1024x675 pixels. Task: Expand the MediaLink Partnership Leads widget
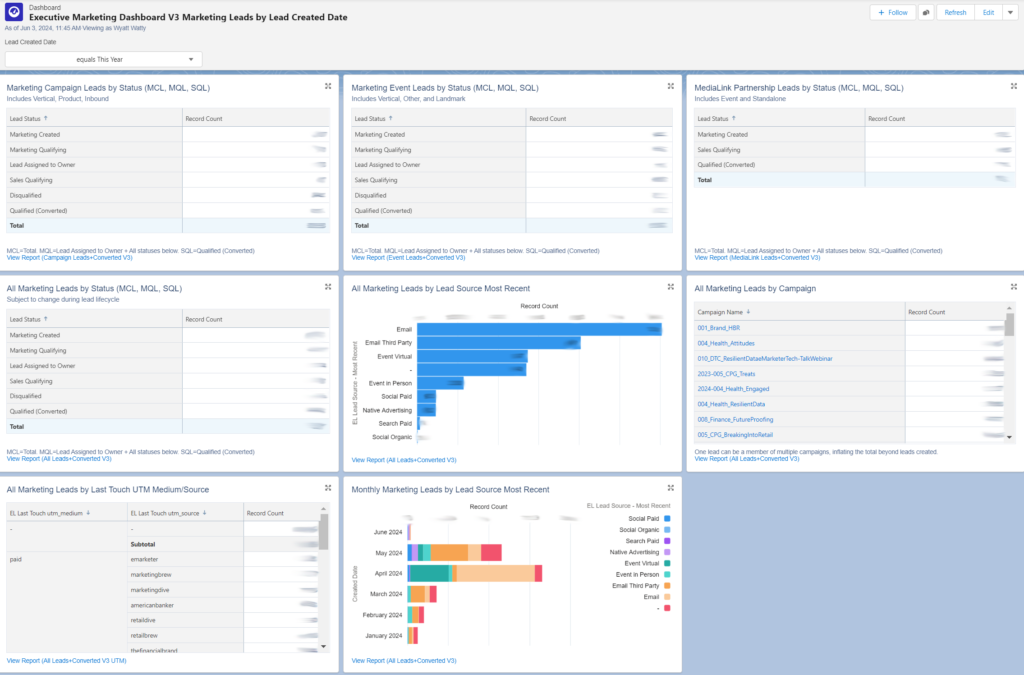pos(1014,86)
